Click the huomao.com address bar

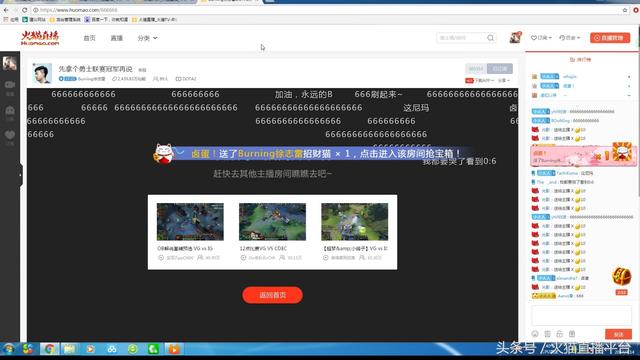pyautogui.click(x=327, y=10)
